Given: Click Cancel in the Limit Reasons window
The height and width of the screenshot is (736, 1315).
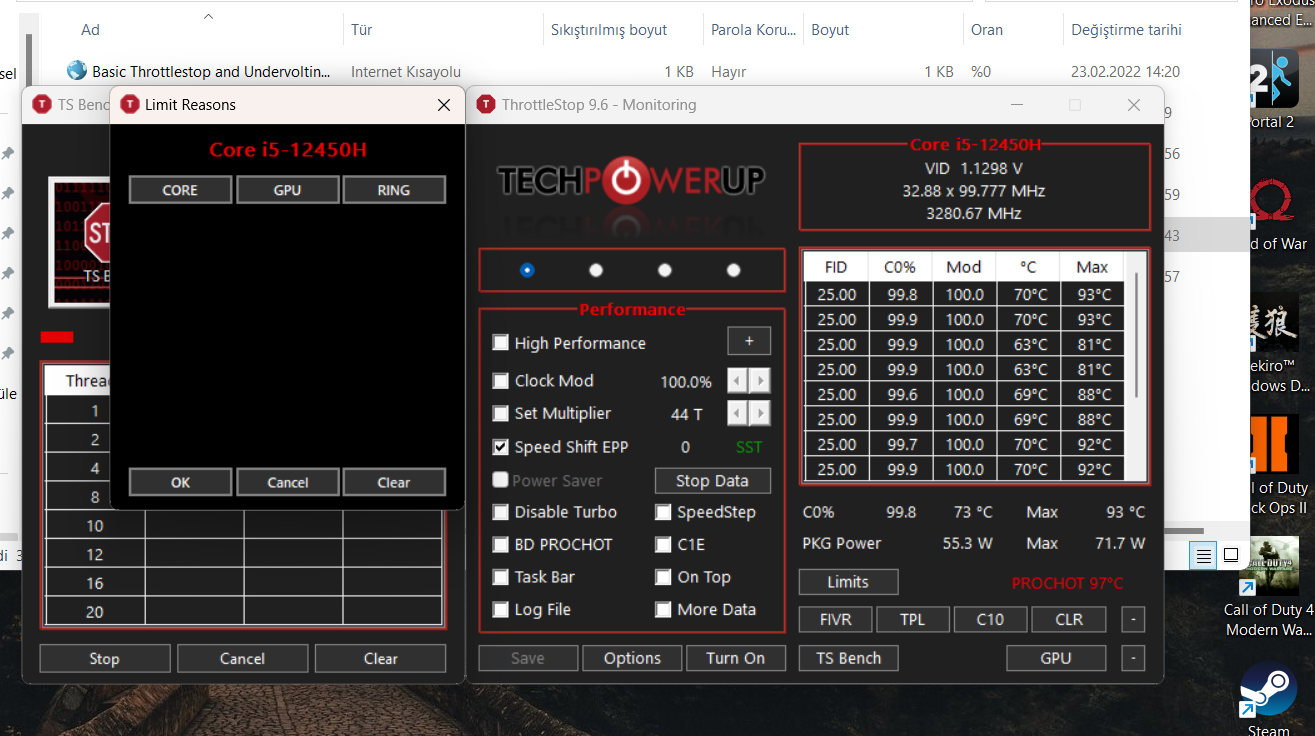Looking at the screenshot, I should click(287, 482).
